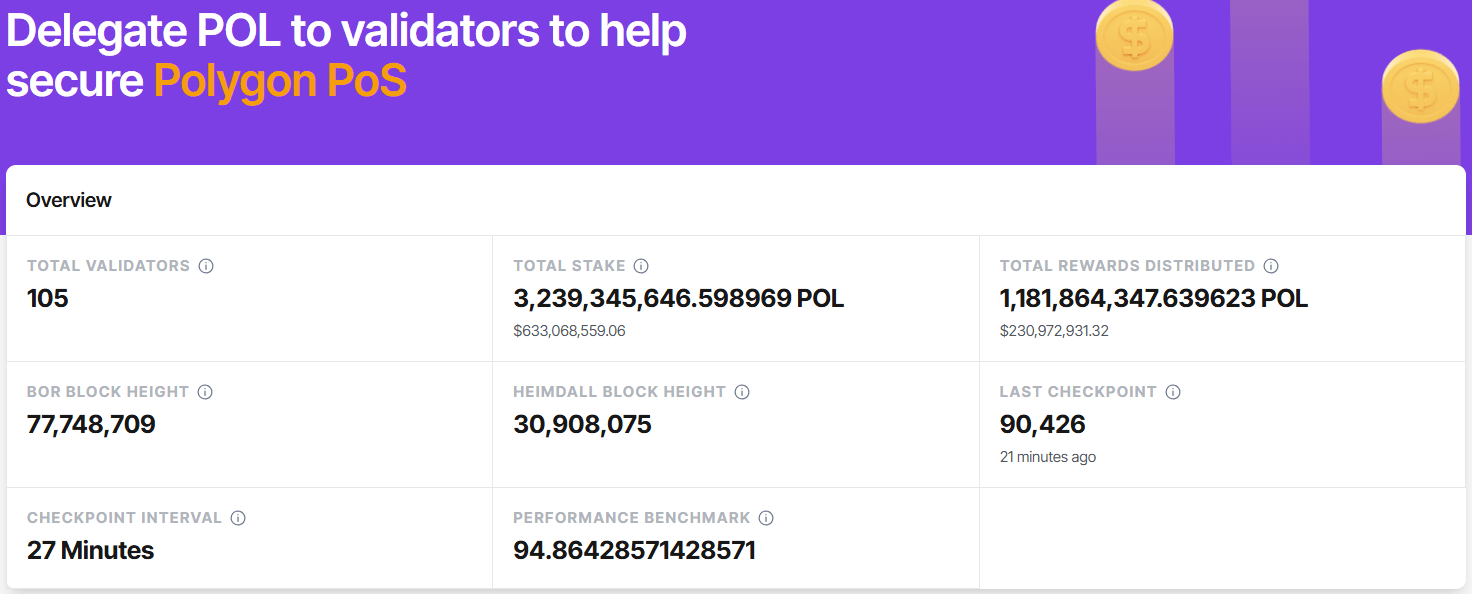Show Performance Benchmark info tooltip icon
1472x594 pixels.
[x=766, y=518]
